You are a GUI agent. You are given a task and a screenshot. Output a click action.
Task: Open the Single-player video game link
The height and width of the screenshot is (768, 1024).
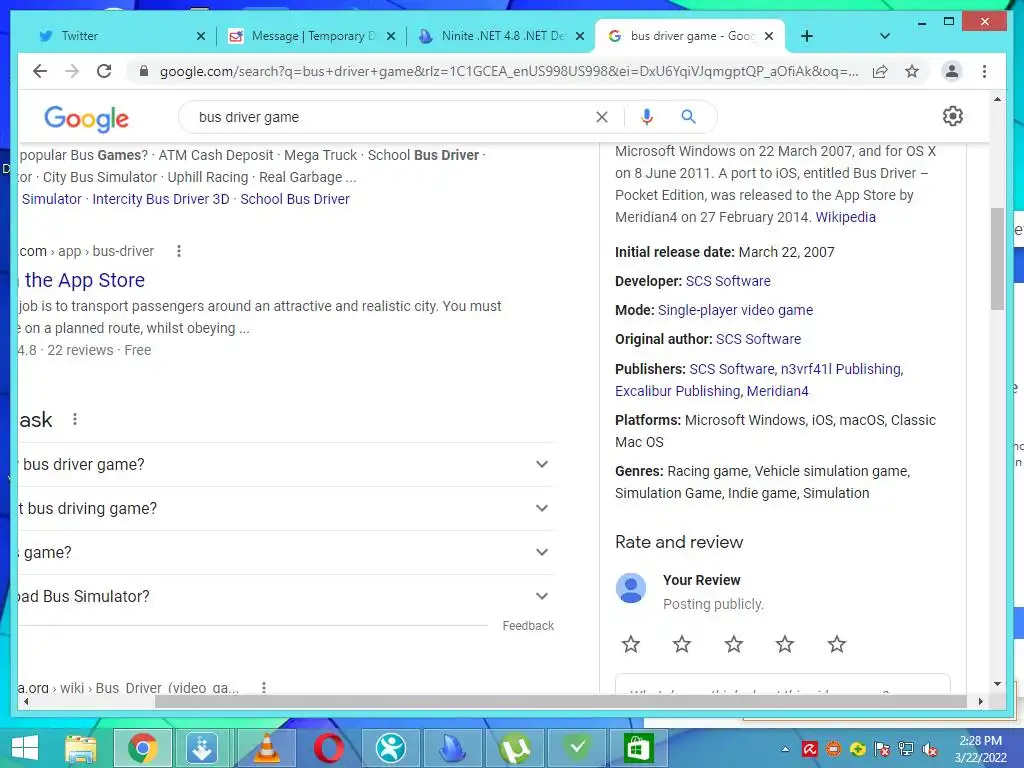click(735, 310)
